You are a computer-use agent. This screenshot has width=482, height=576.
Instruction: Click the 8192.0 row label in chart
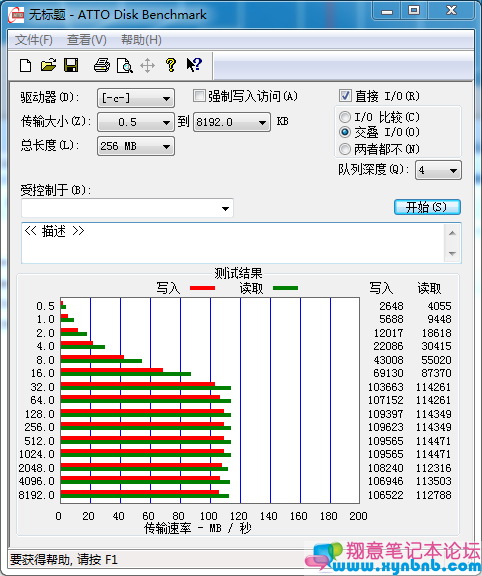click(x=36, y=495)
